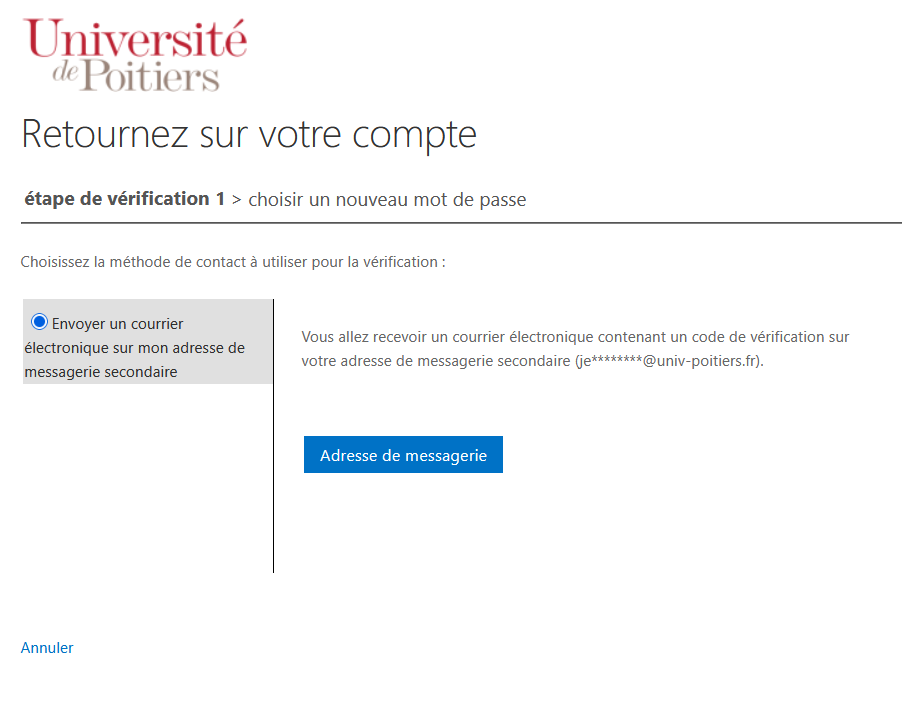Click the 'Retournez sur votre compte' heading
Screen dimensions: 902x717
[249, 135]
